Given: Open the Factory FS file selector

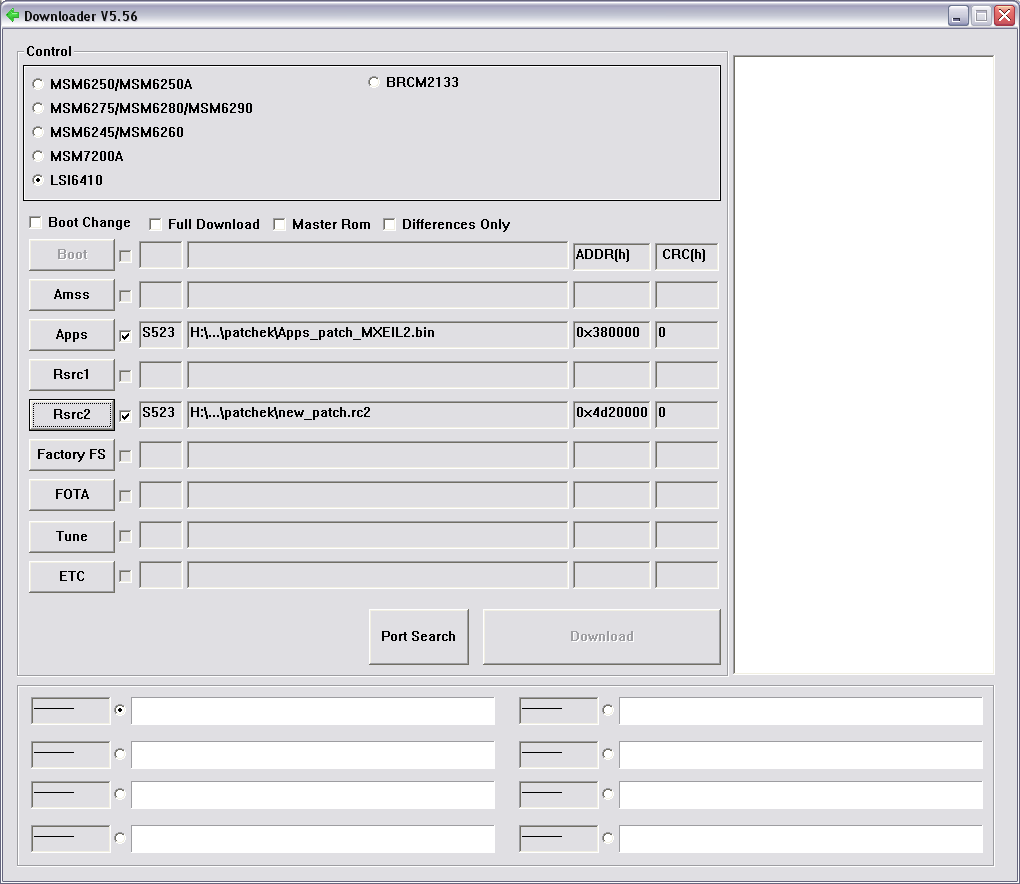Looking at the screenshot, I should point(71,455).
